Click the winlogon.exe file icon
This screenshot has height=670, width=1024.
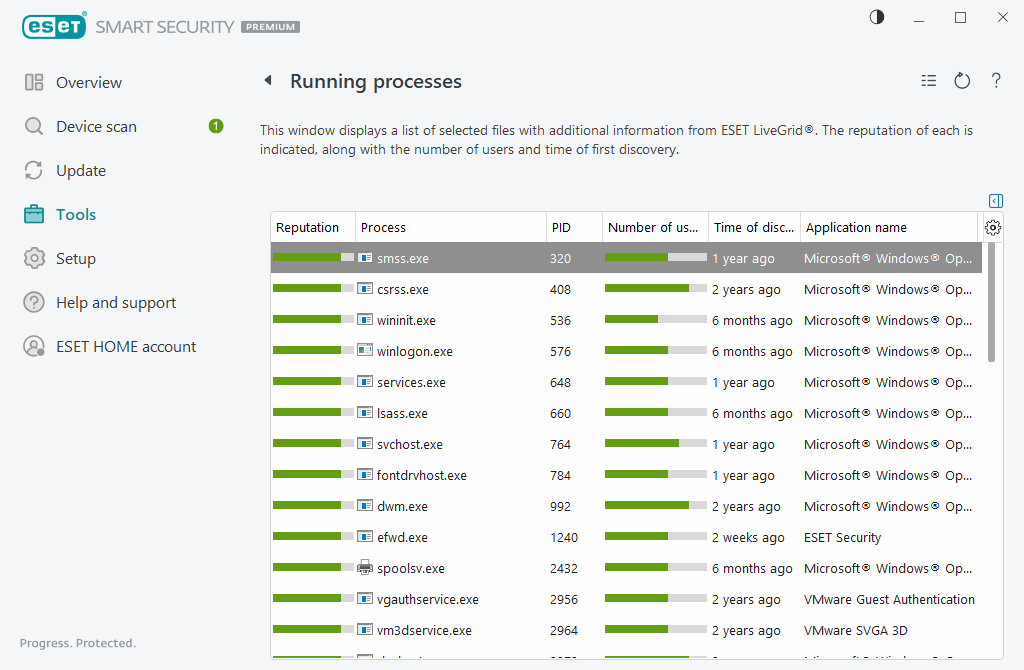365,350
